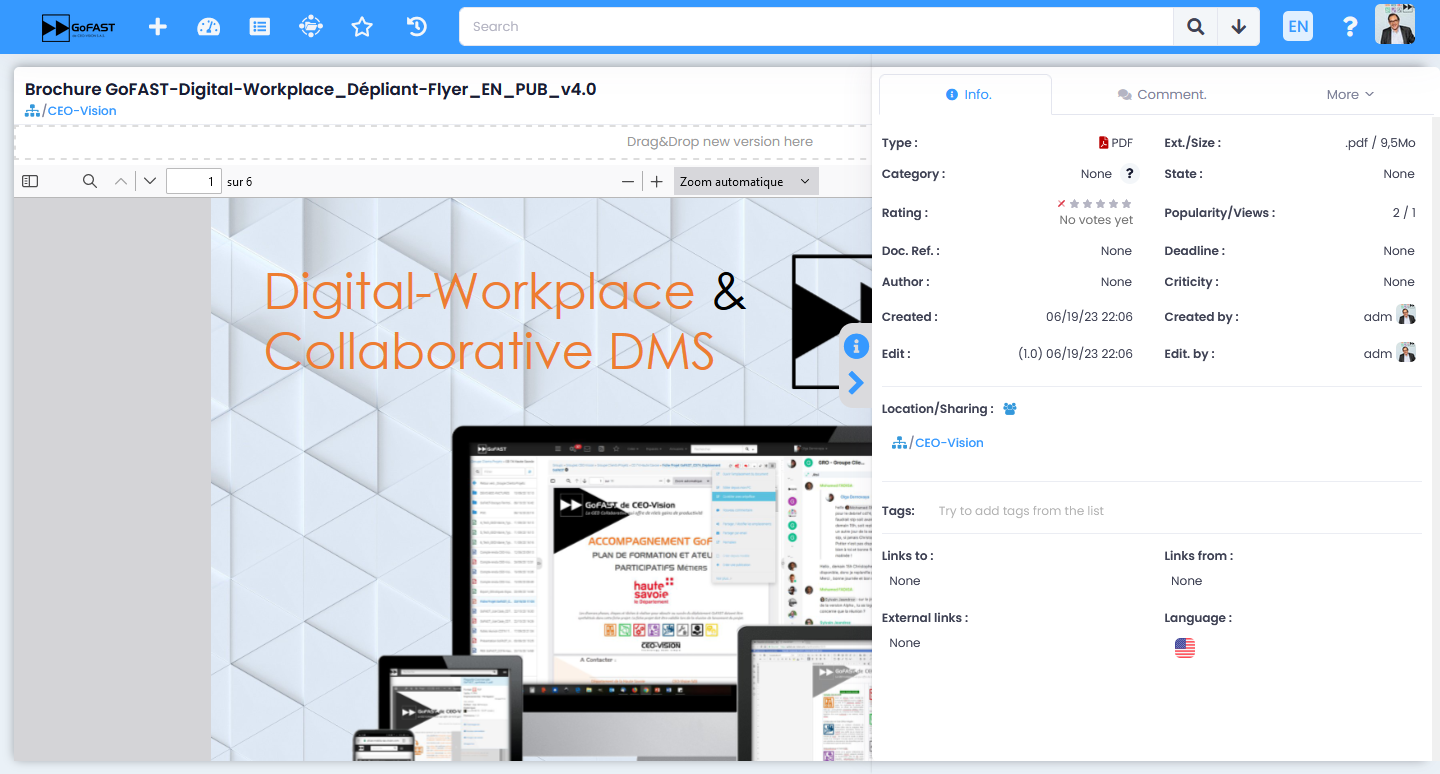1440x774 pixels.
Task: Switch language with EN button
Action: click(x=1298, y=27)
